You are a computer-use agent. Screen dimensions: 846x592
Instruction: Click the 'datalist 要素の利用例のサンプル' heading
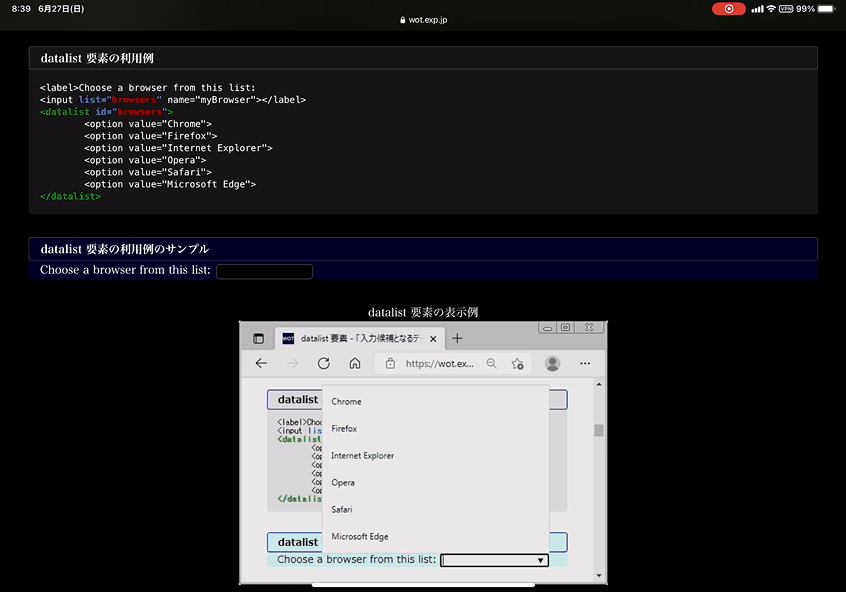[125, 249]
